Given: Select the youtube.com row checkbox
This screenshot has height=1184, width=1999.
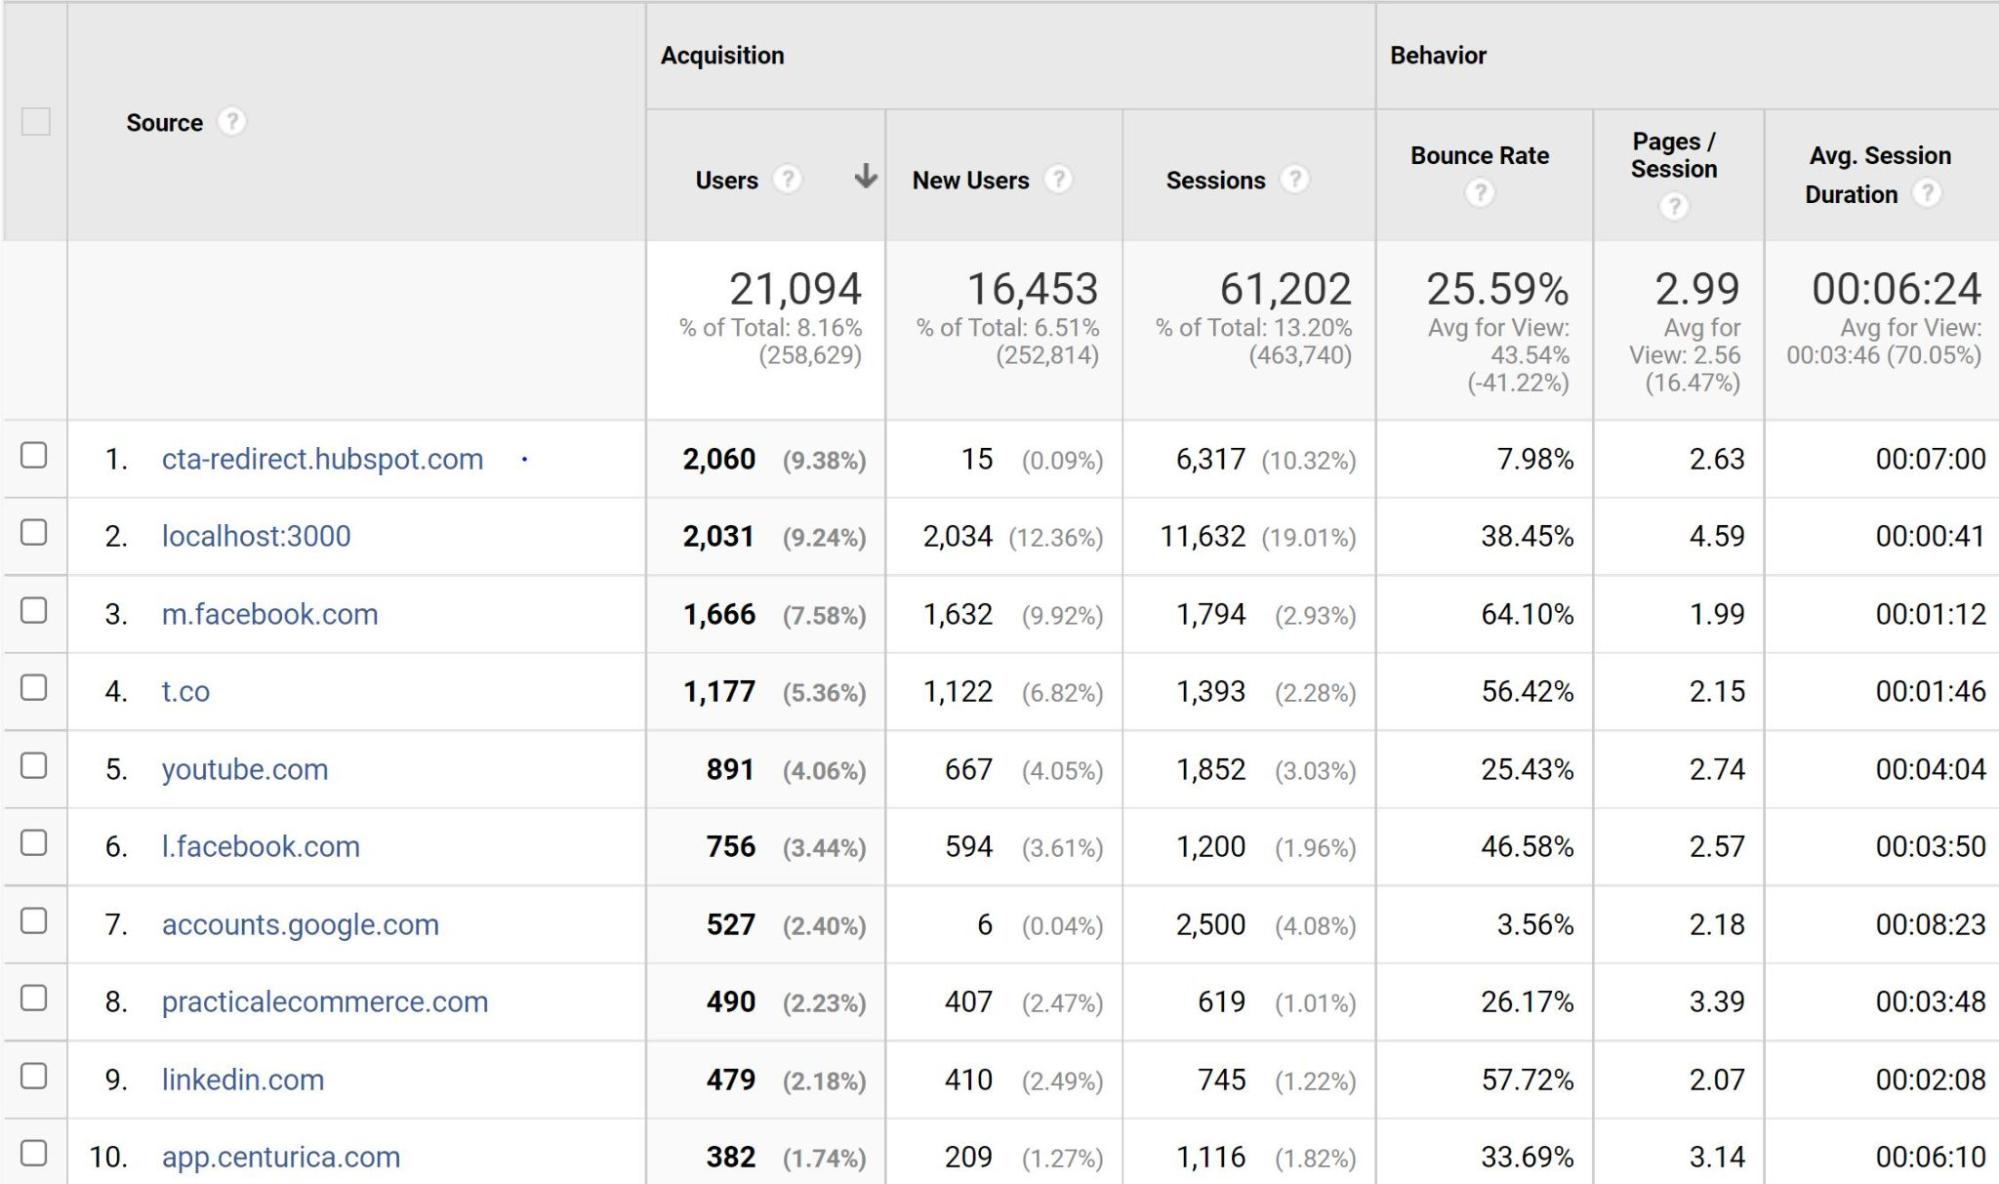Looking at the screenshot, I should coord(34,766).
